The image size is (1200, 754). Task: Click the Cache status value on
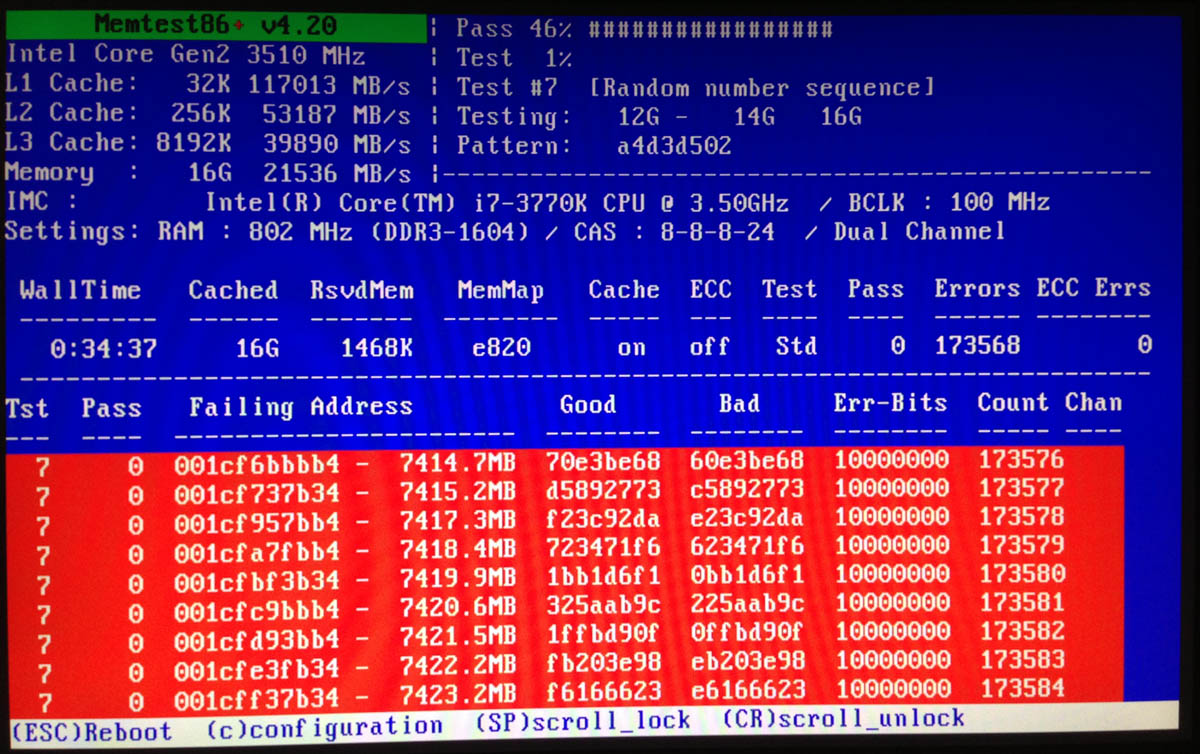click(631, 348)
